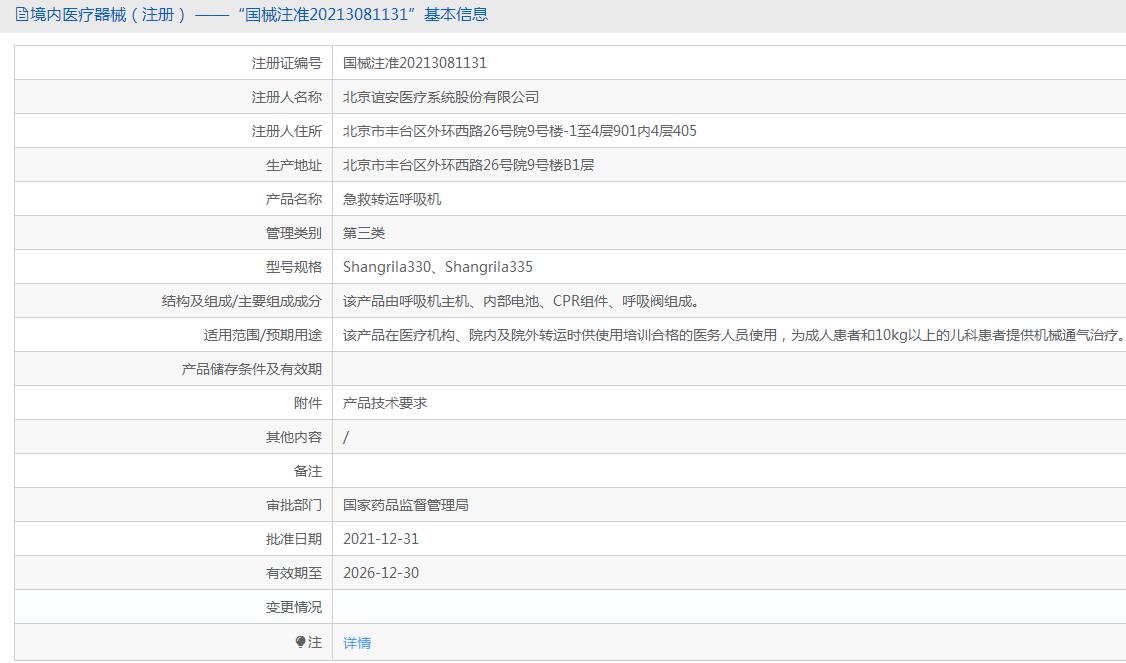Select the expiry date 2026-12-30
This screenshot has height=663, width=1126.
[x=381, y=573]
